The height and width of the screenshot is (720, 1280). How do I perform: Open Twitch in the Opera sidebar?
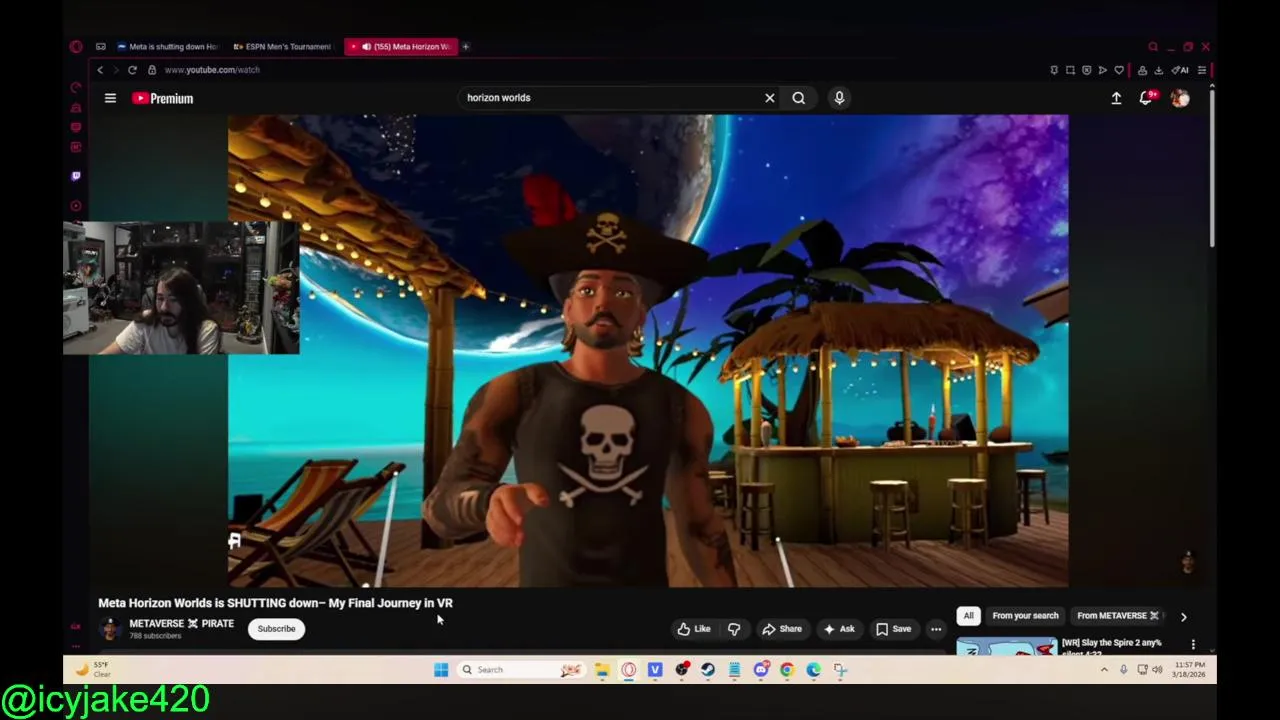click(x=76, y=176)
